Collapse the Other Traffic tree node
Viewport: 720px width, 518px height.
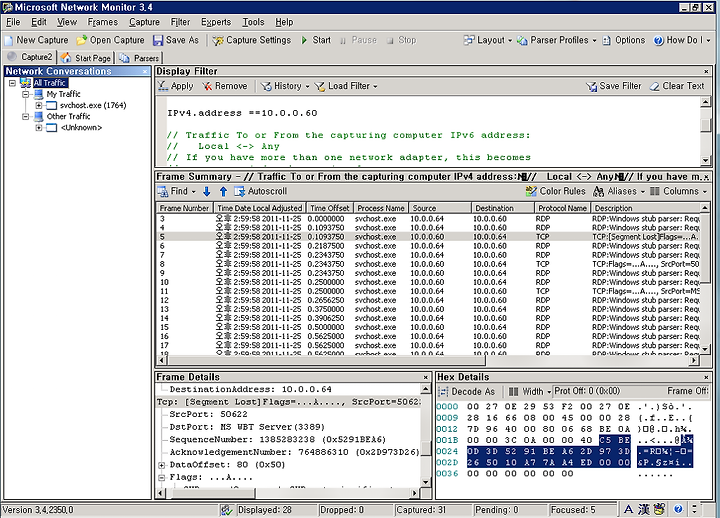coord(25,117)
